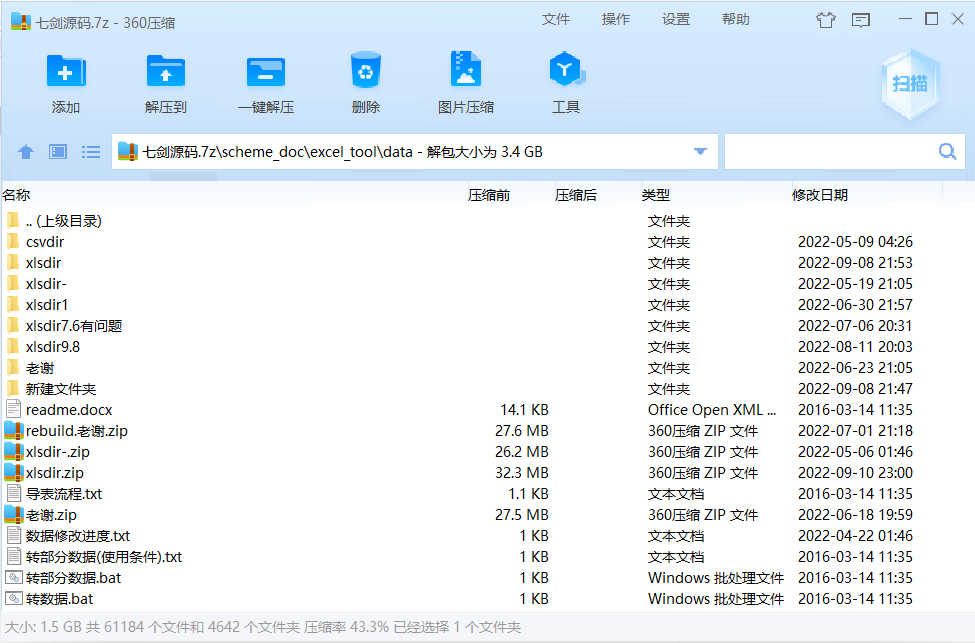This screenshot has height=643, width=975.
Task: Close the 360压缩 window
Action: tap(958, 19)
